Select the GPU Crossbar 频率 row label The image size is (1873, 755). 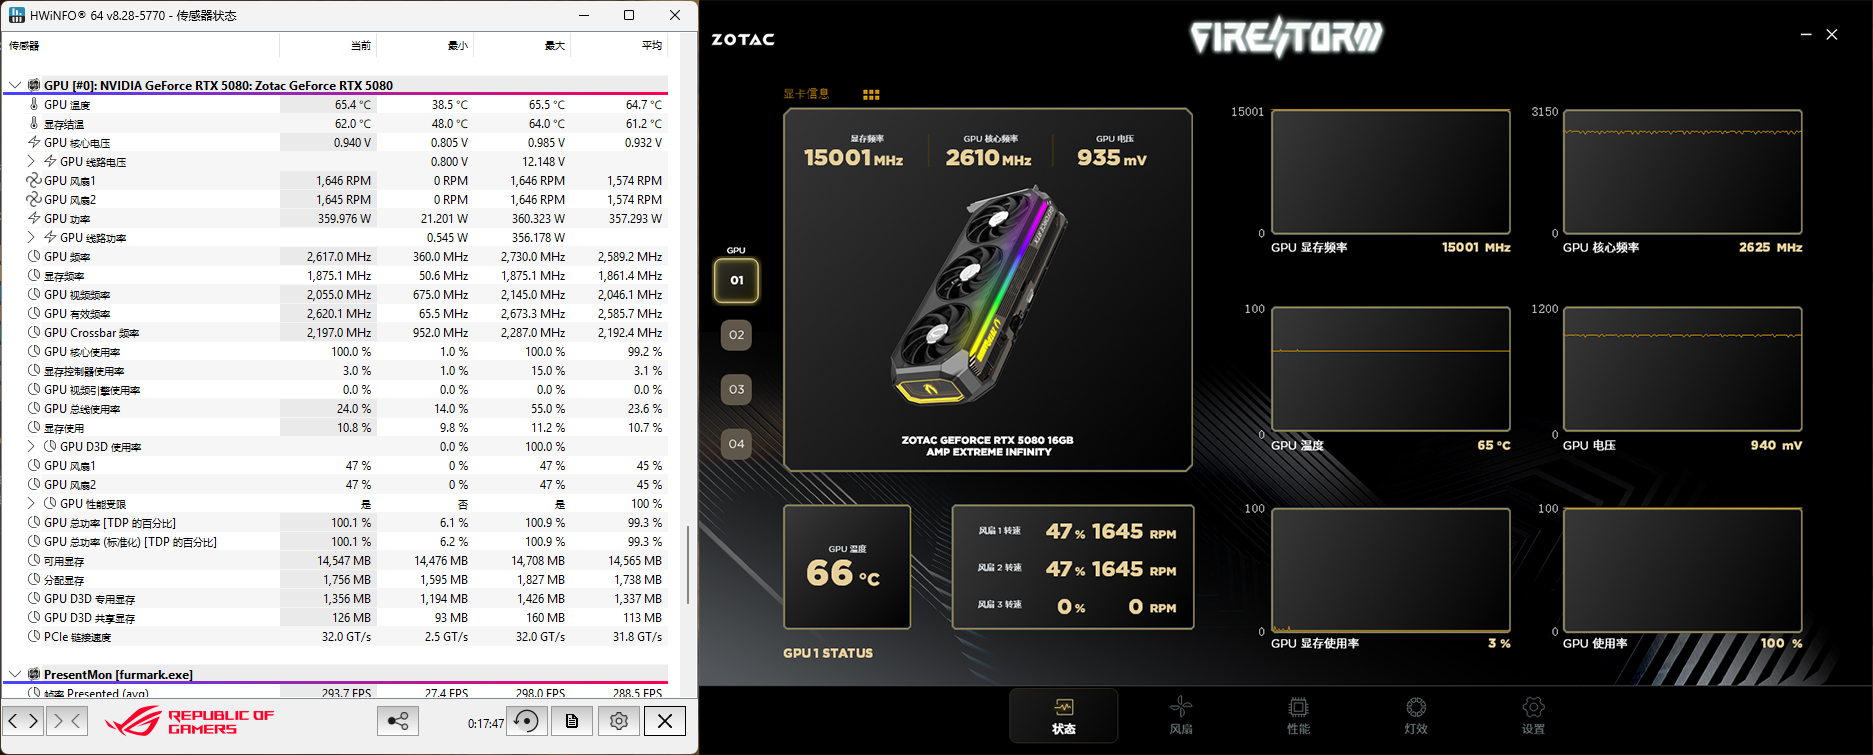tap(92, 333)
